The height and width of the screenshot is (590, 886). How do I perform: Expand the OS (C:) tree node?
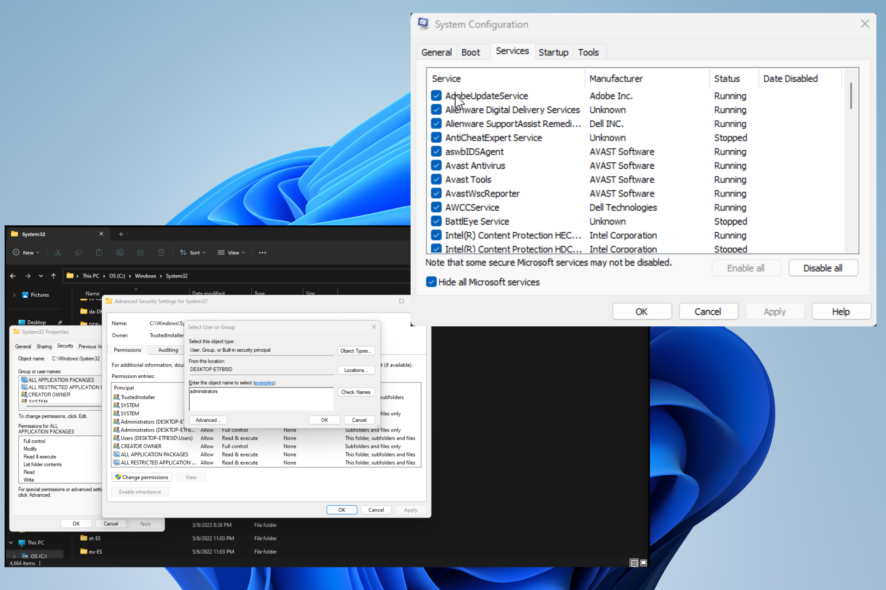click(x=14, y=556)
